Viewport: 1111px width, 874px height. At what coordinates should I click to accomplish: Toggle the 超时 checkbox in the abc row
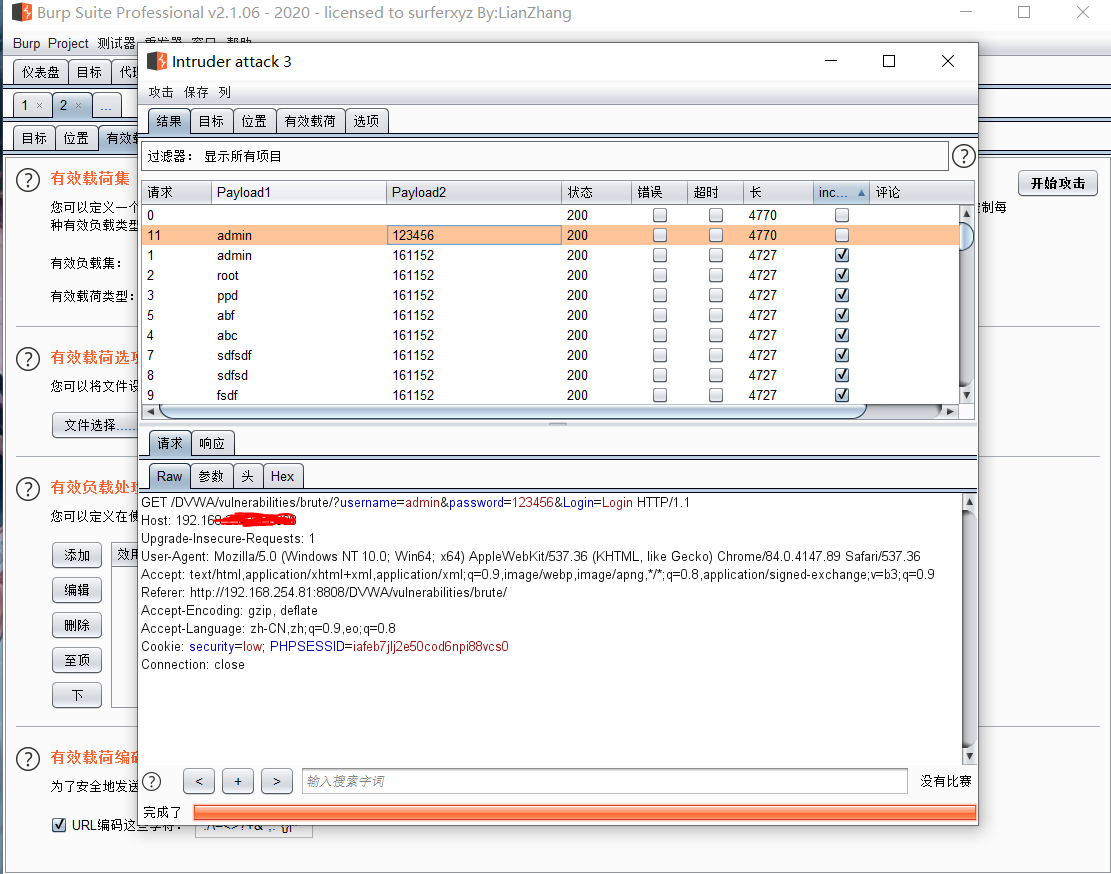[716, 335]
